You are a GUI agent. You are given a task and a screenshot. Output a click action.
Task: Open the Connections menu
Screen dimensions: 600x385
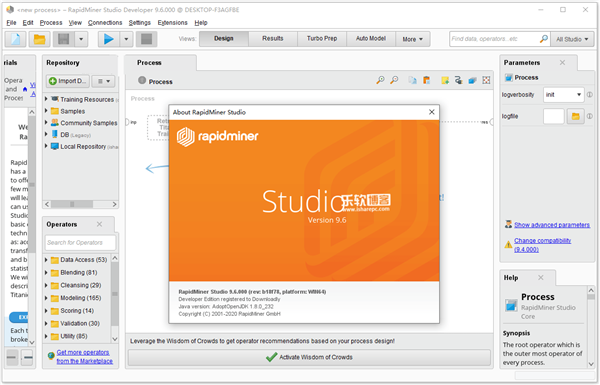click(x=105, y=23)
